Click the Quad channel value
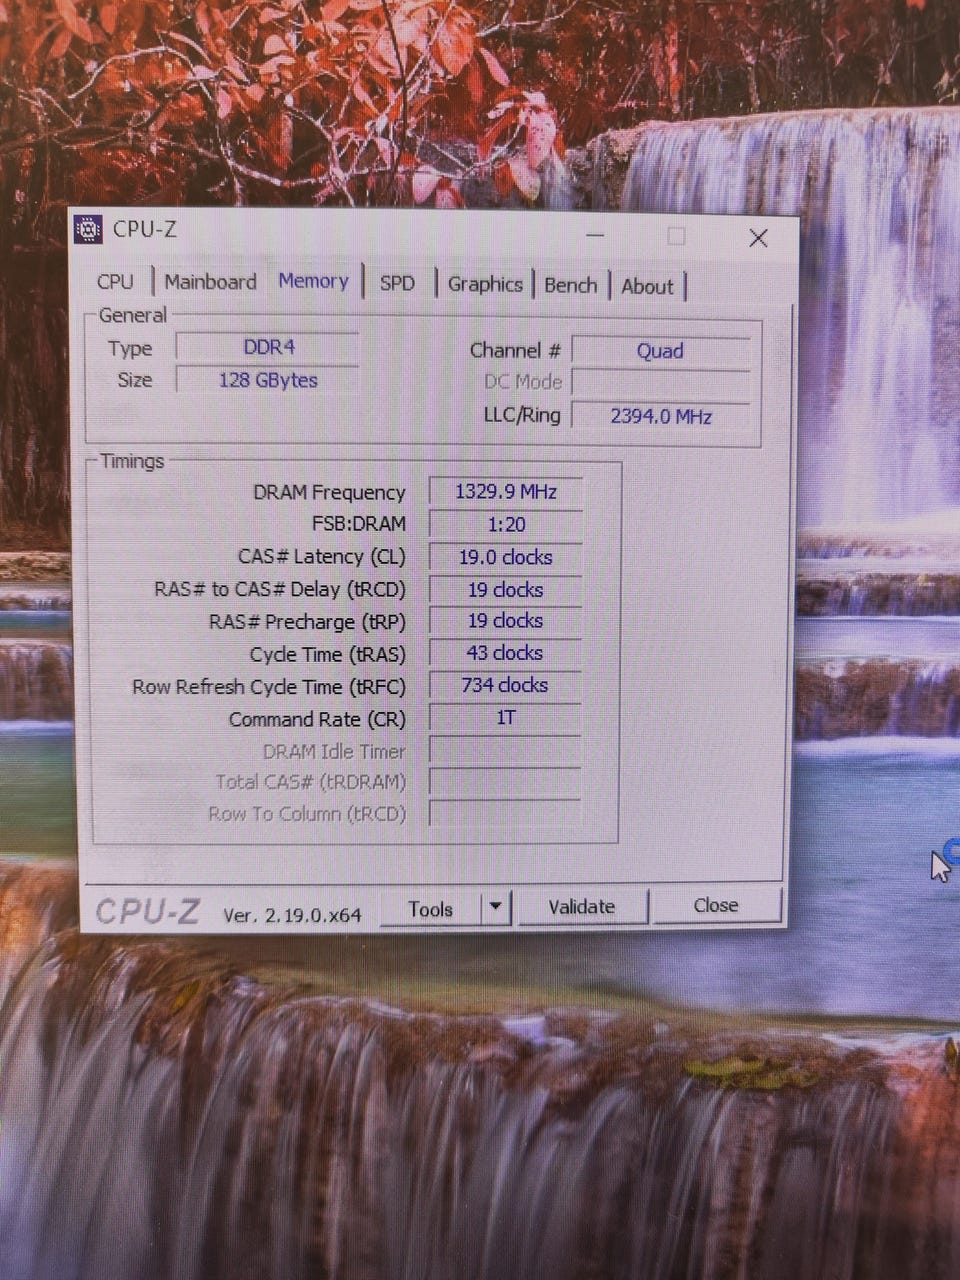This screenshot has height=1280, width=960. [660, 351]
